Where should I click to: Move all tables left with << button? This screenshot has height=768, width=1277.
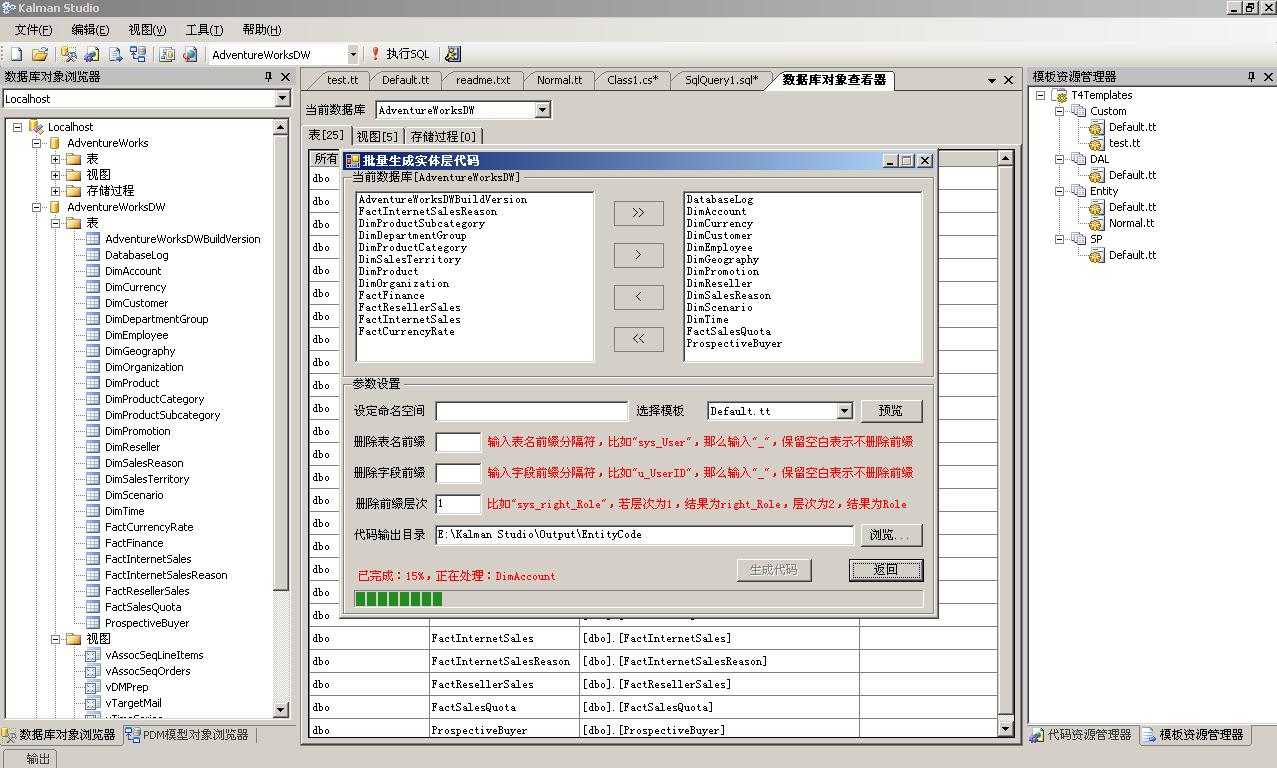[x=638, y=339]
